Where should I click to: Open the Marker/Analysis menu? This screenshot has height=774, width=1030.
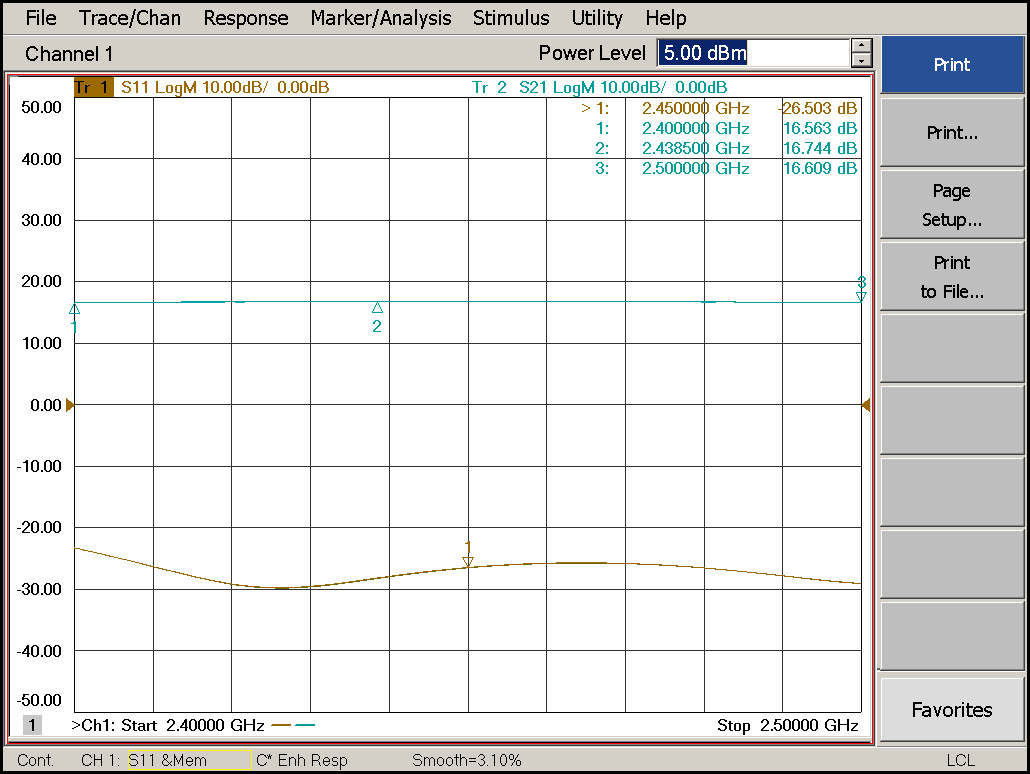[381, 18]
